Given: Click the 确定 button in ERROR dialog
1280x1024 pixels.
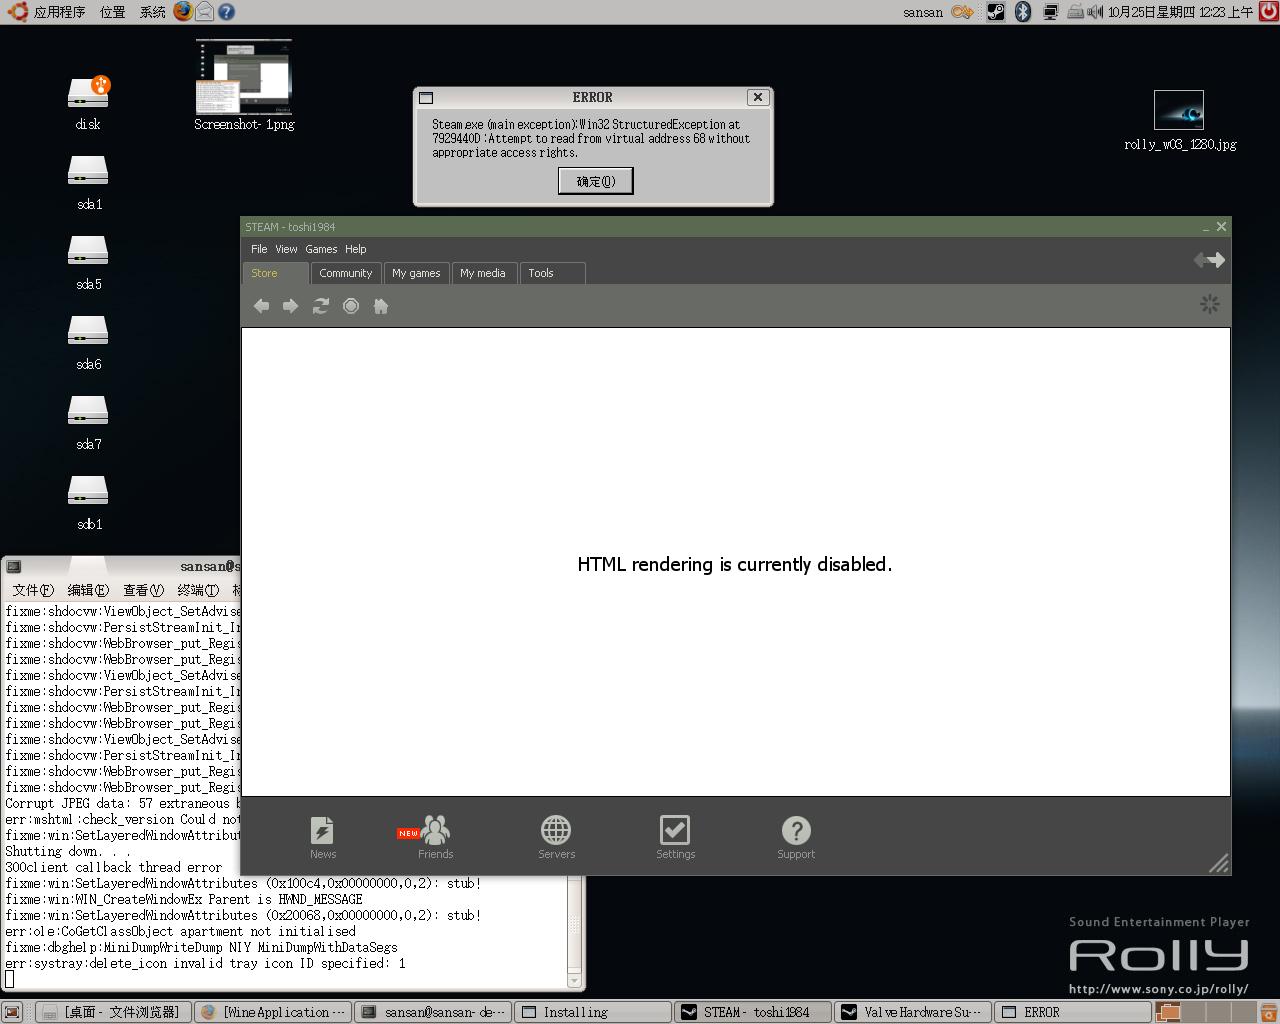Looking at the screenshot, I should coord(595,181).
